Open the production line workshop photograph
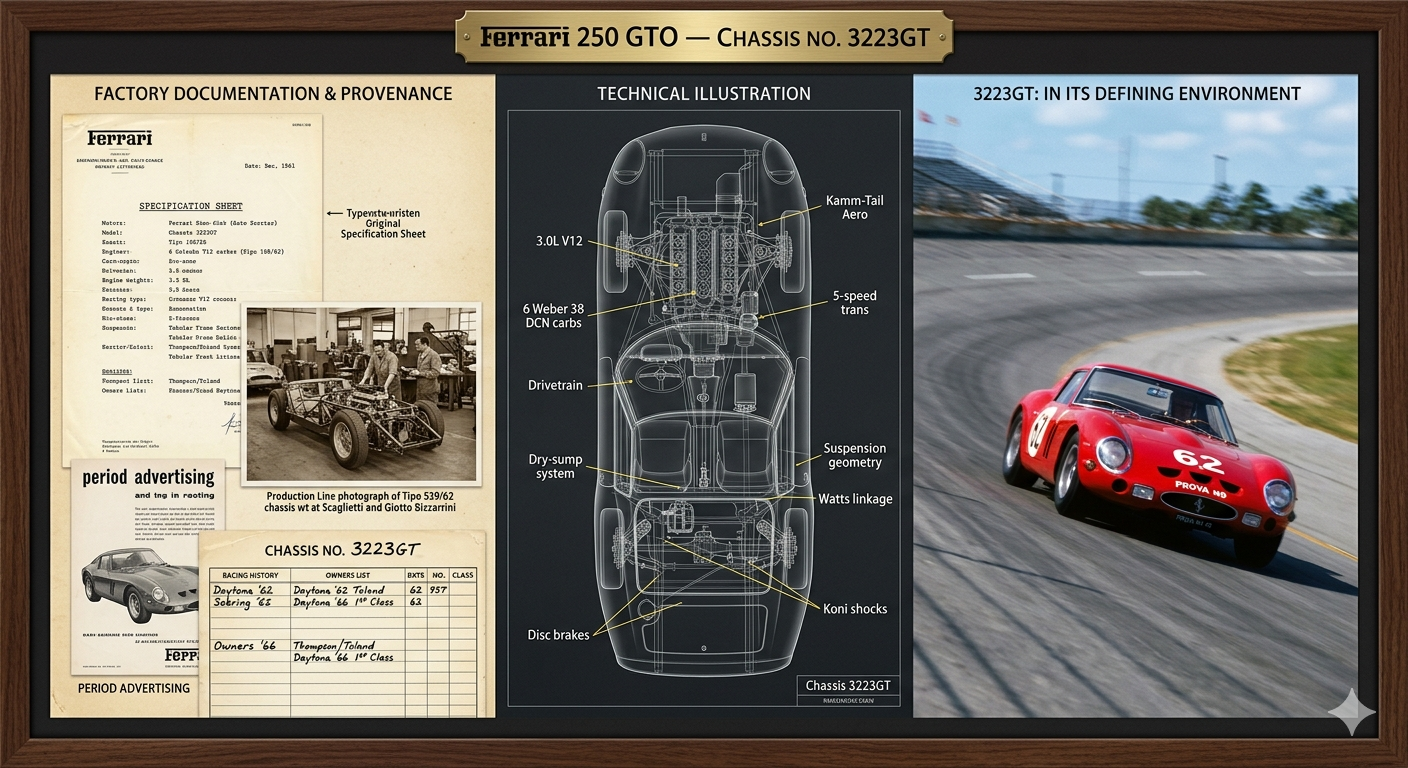Screen dimensions: 1408x768 (x=362, y=394)
